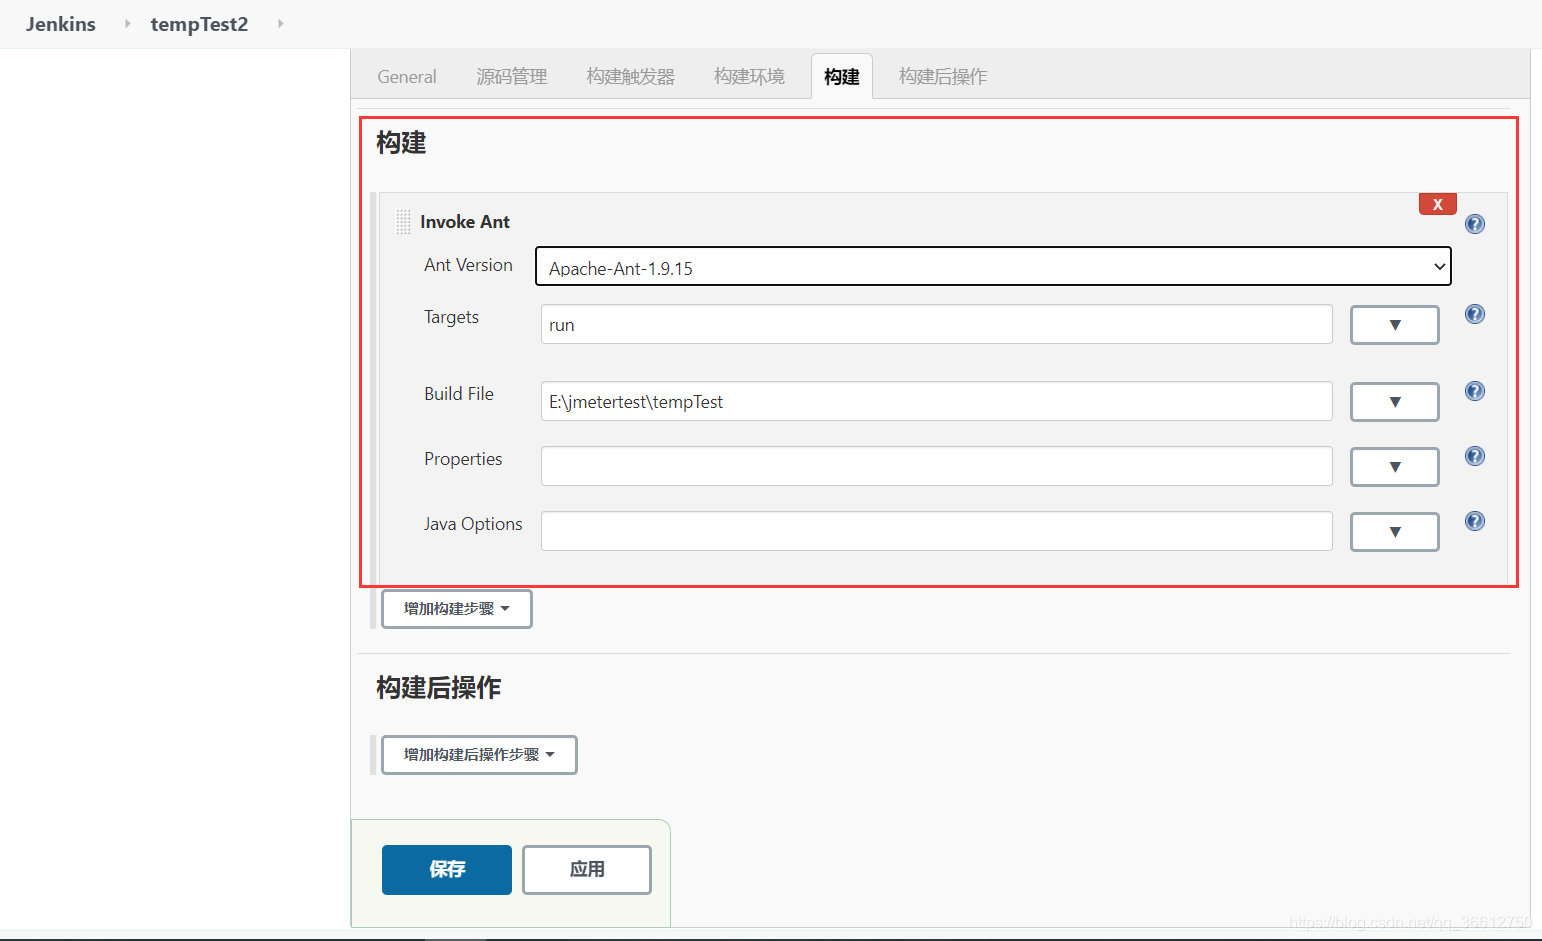
Task: Open the Ant Version dropdown
Action: coord(993,266)
